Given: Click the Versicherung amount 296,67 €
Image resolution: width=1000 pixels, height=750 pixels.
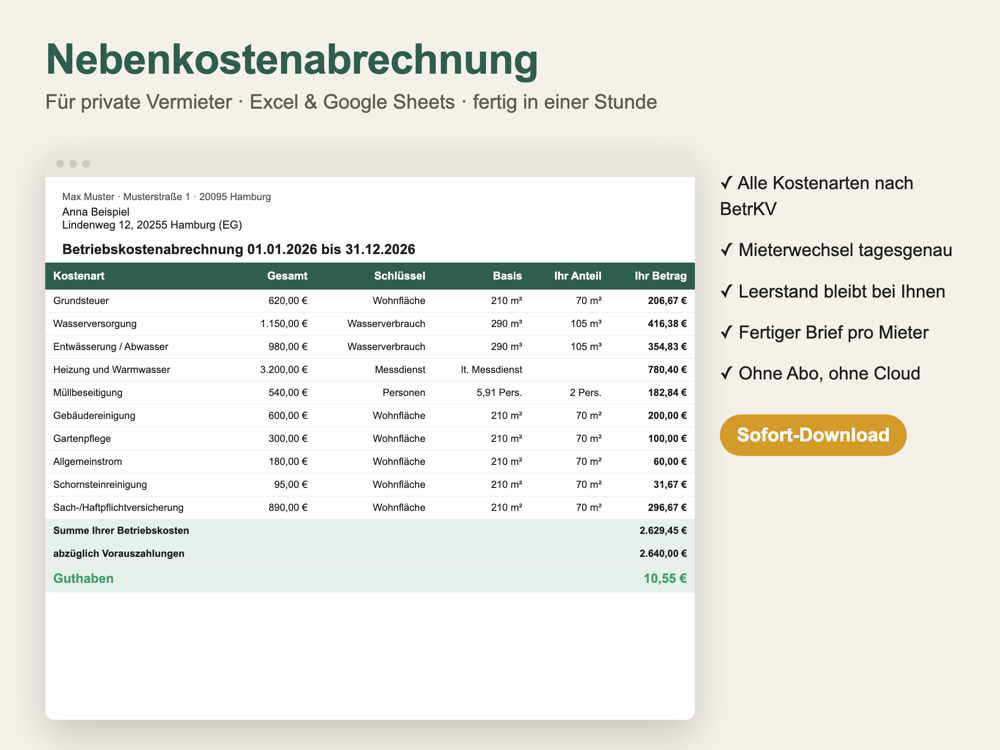Looking at the screenshot, I should coord(667,507).
